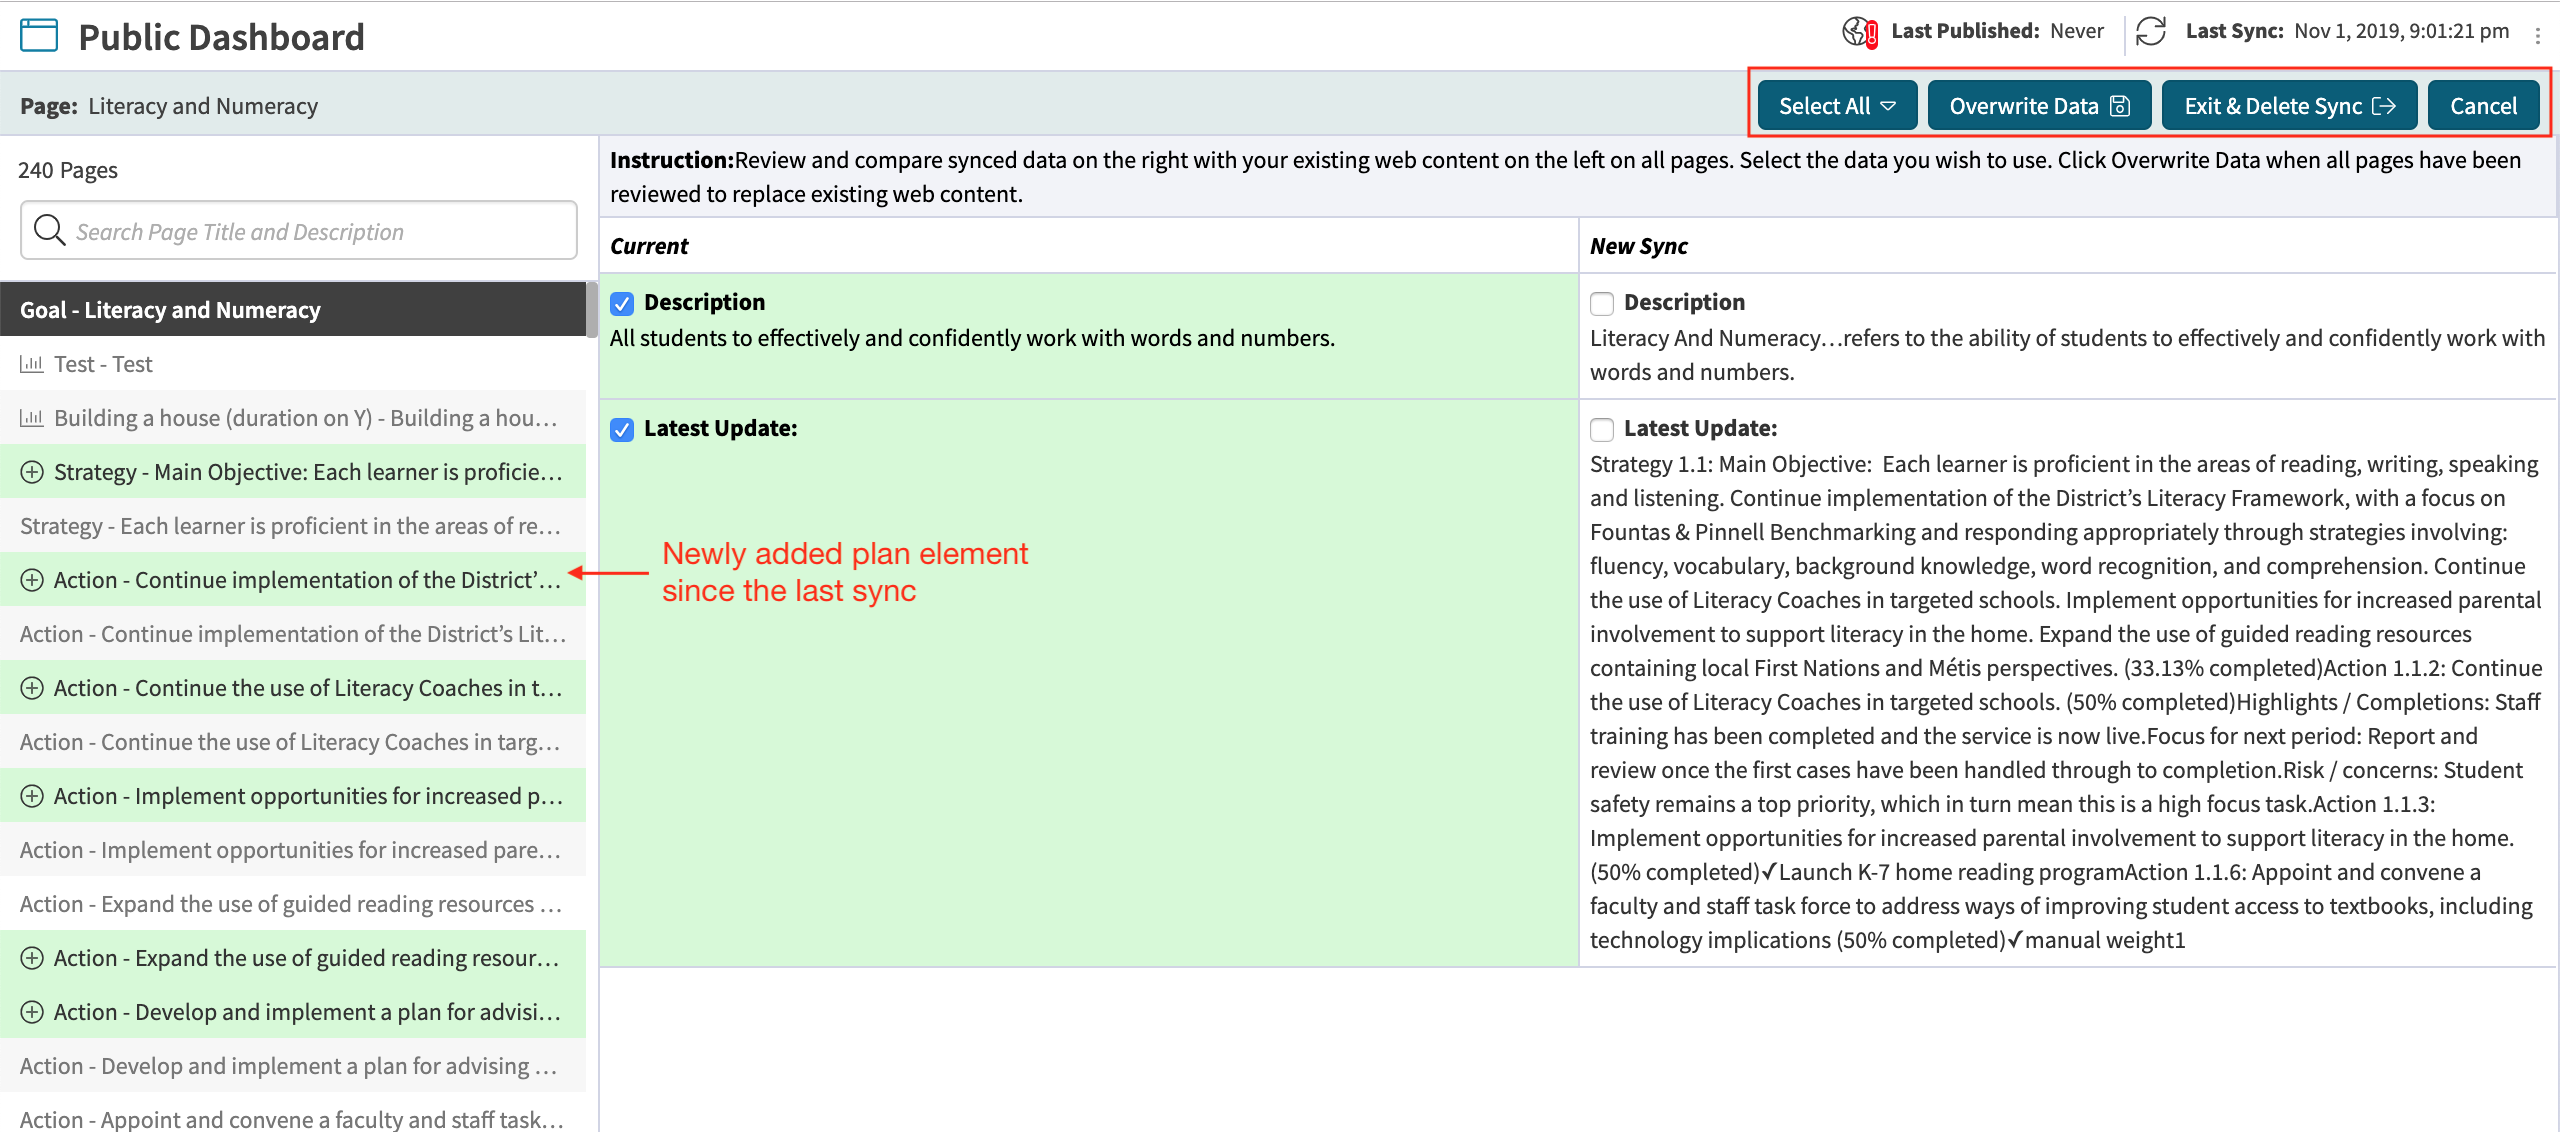Click the plus icon on Action - Continue the use of Literacy Coaches
Image resolution: width=2560 pixels, height=1132 pixels.
pos(32,688)
